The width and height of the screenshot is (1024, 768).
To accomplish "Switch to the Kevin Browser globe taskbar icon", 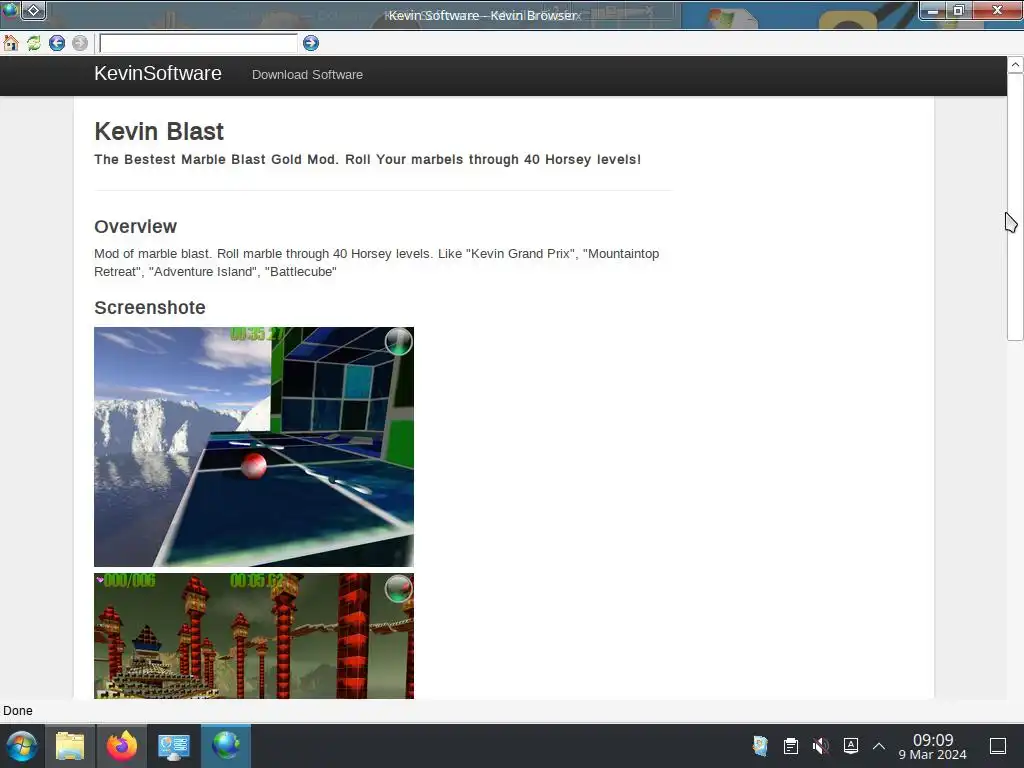I will [x=226, y=745].
